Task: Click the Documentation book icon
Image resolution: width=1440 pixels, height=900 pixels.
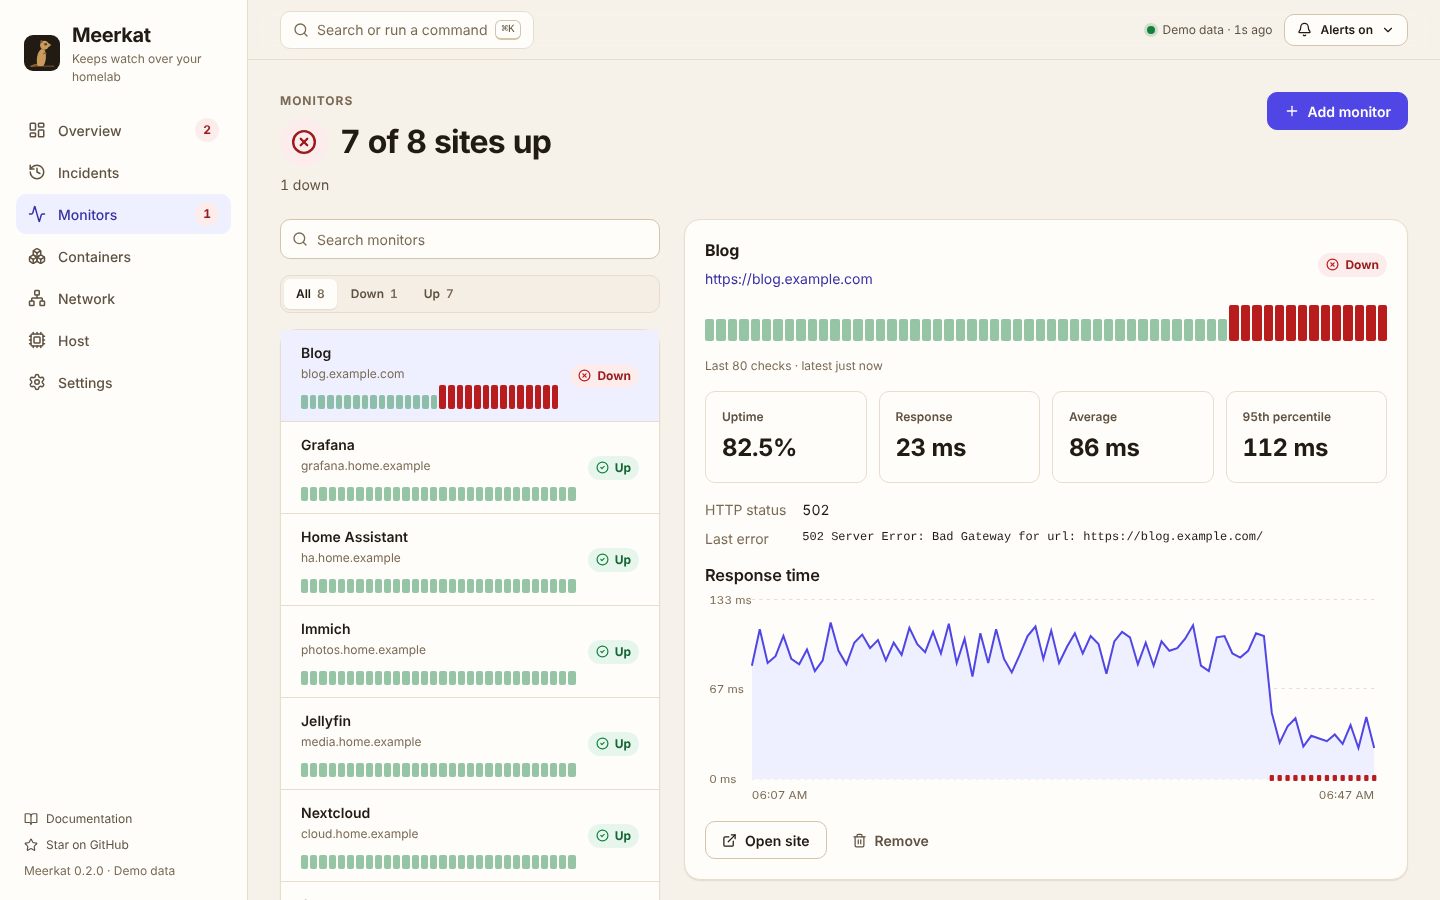Action: [31, 819]
